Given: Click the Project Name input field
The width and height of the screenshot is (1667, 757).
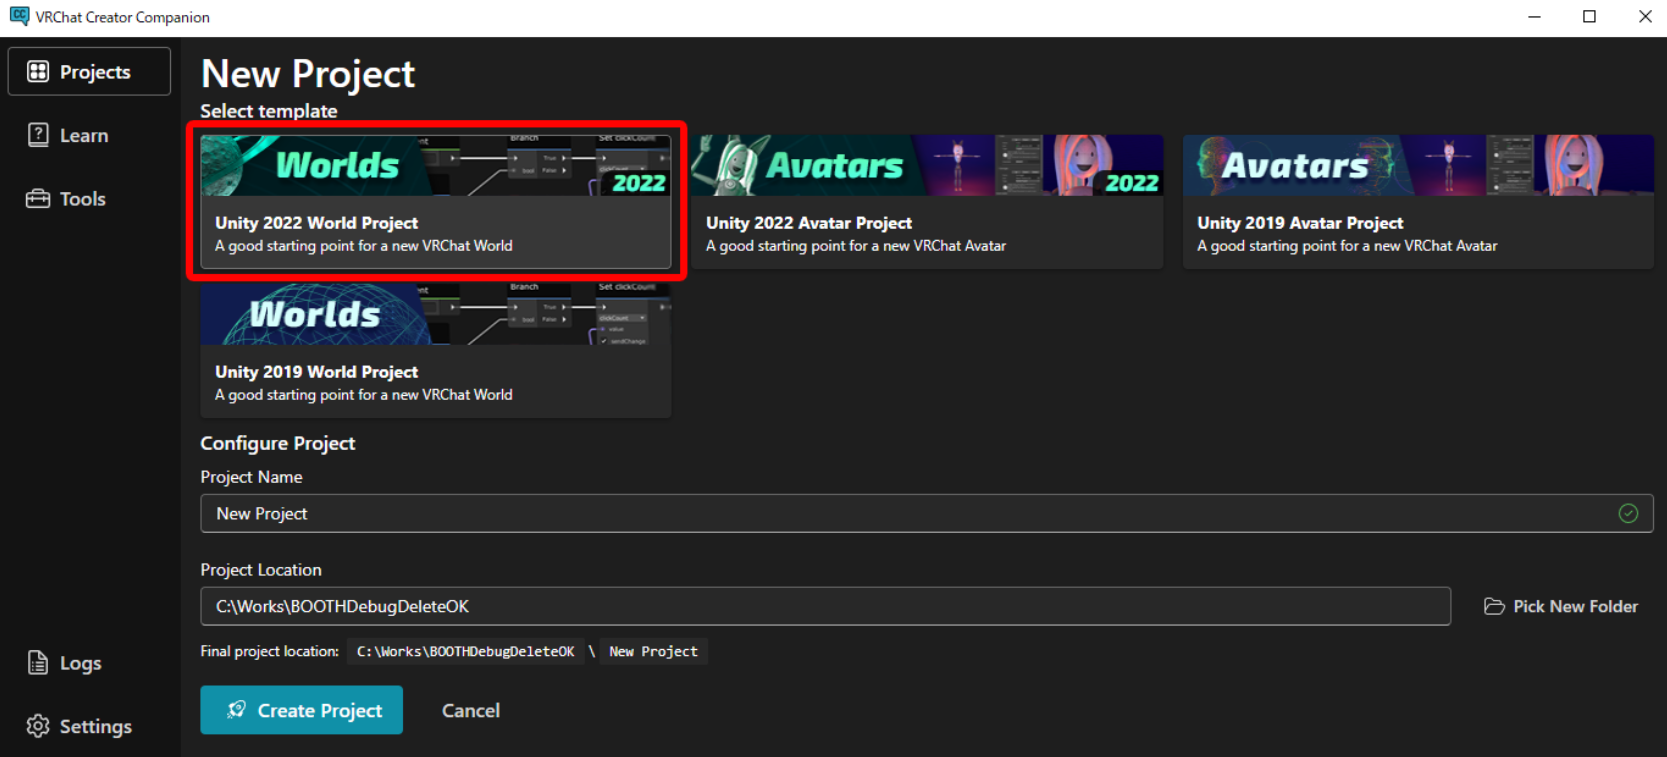Looking at the screenshot, I should click(x=926, y=513).
